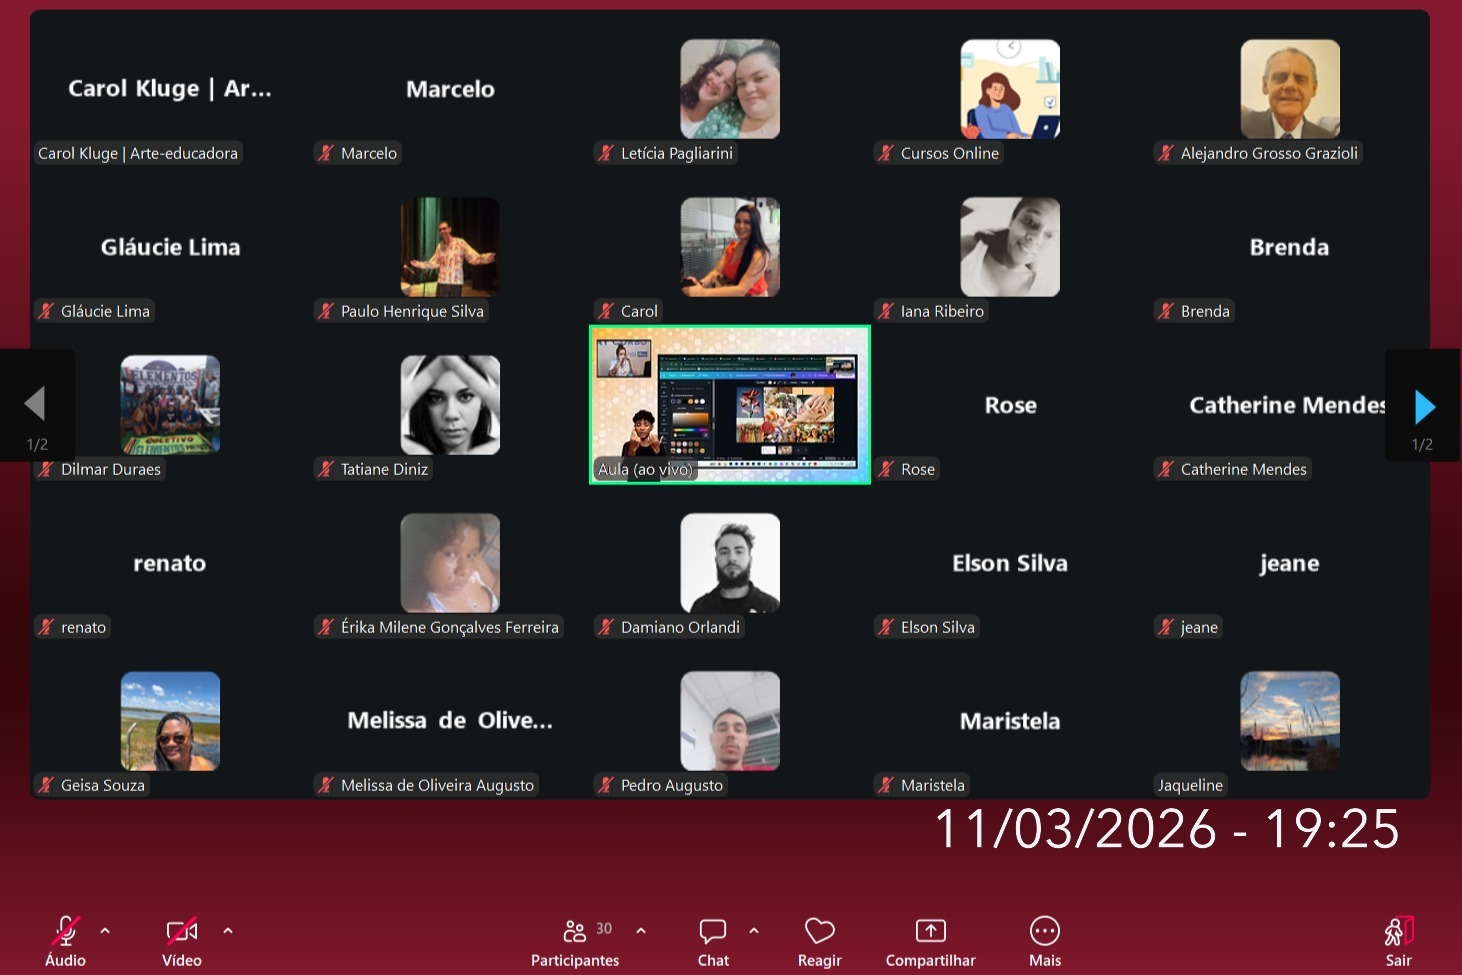The width and height of the screenshot is (1462, 975).
Task: Expand the video options caret
Action: [228, 930]
